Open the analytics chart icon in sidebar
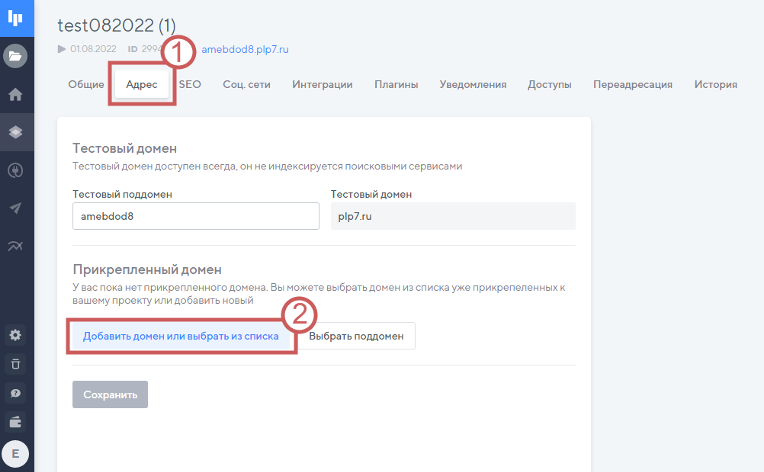This screenshot has width=764, height=472. [x=16, y=246]
